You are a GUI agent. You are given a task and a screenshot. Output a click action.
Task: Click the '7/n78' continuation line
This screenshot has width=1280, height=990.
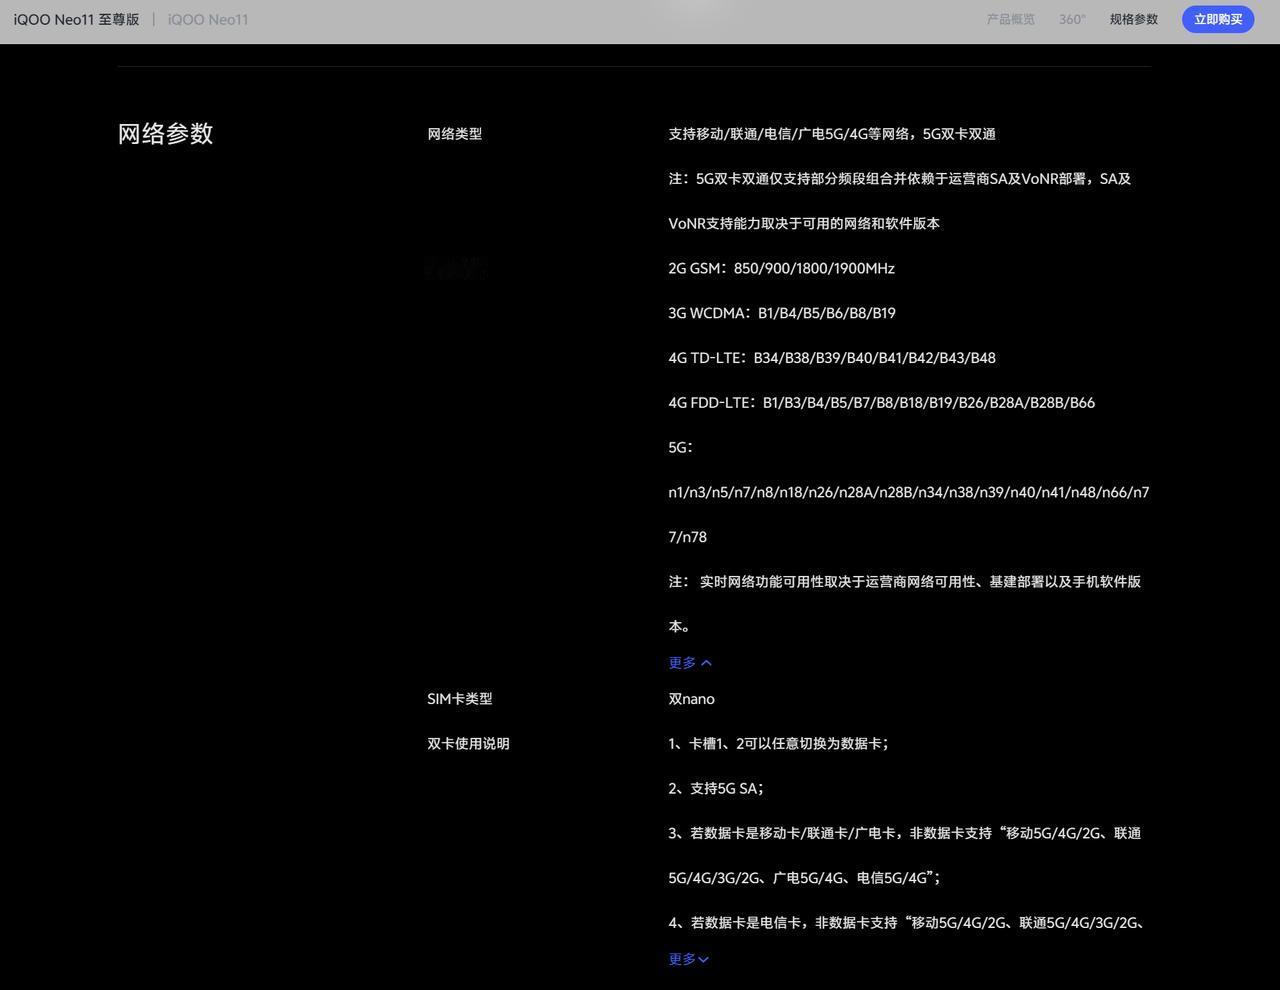[687, 537]
